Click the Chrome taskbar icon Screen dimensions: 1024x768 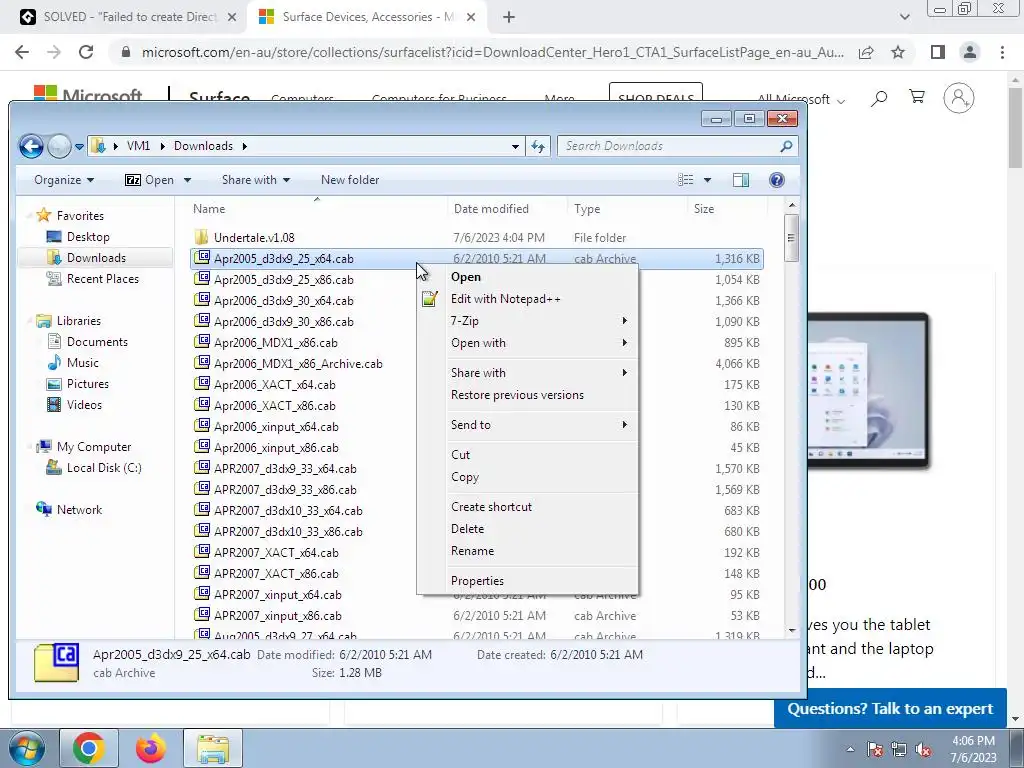coord(89,748)
